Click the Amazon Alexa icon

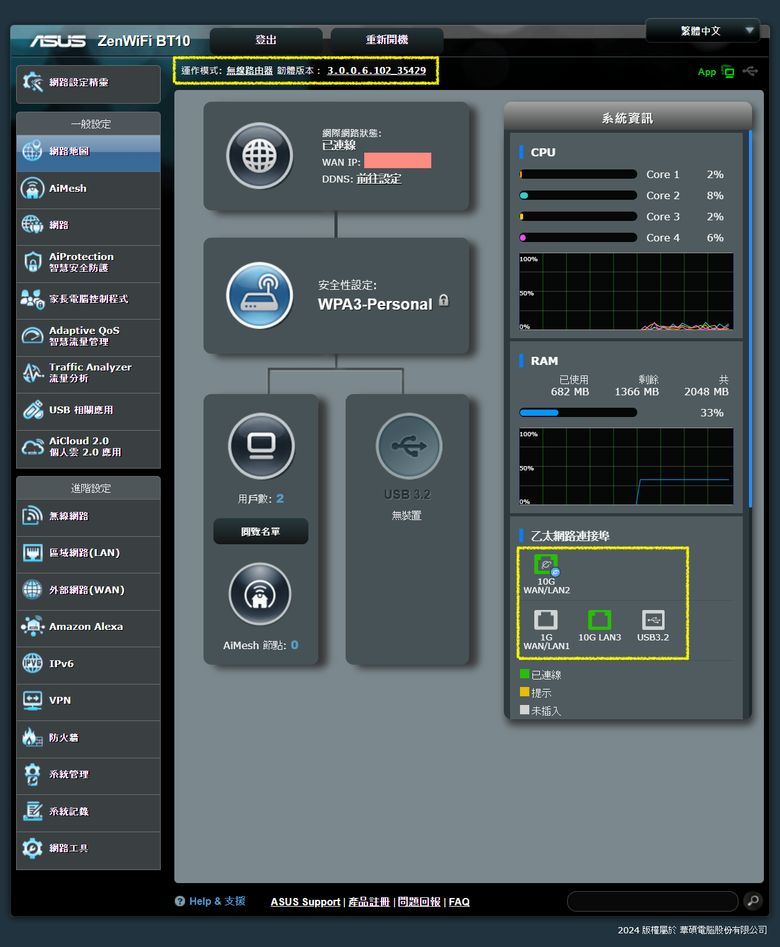[x=33, y=627]
